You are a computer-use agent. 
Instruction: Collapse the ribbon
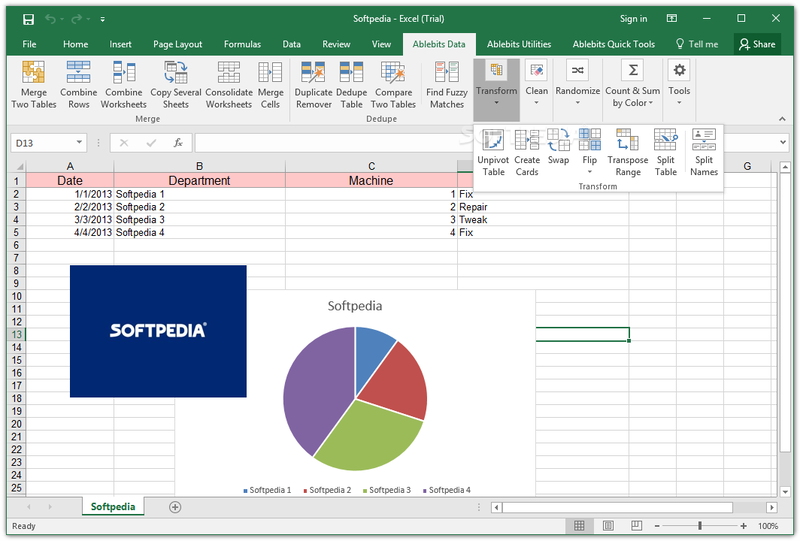pos(782,118)
